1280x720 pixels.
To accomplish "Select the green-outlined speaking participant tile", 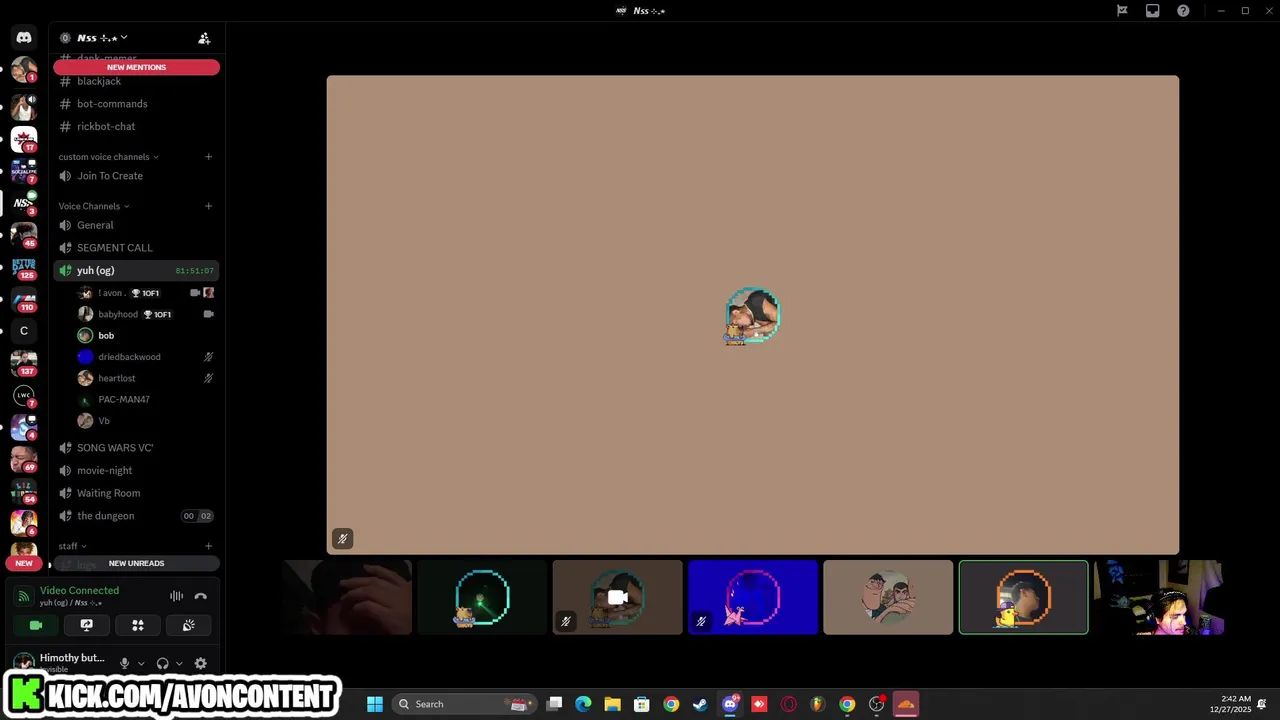I will [x=1023, y=597].
